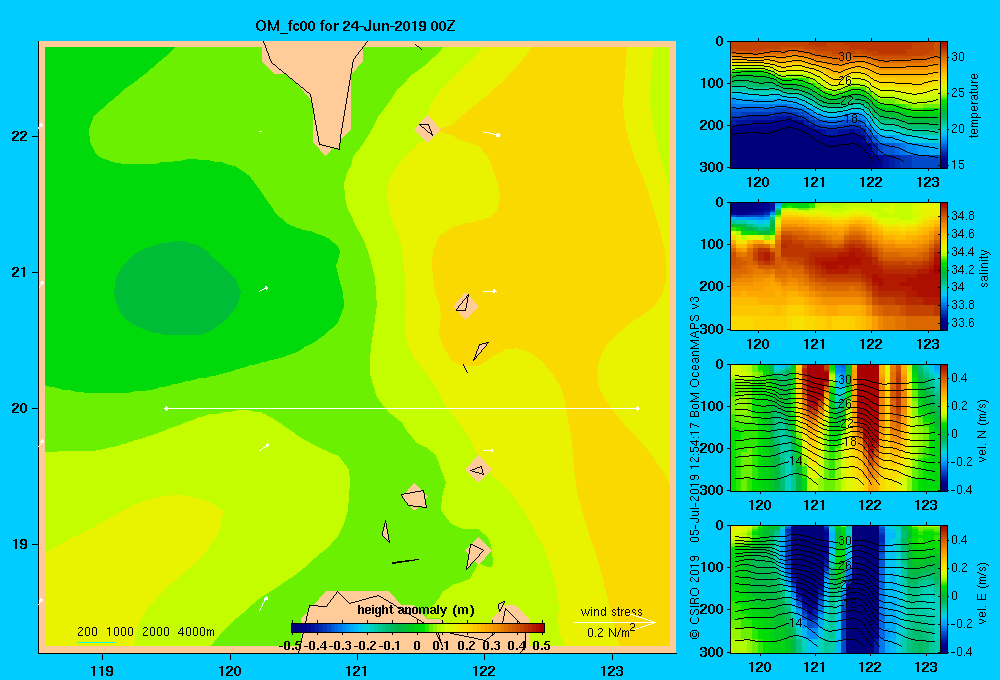
Task: Click the 0.5 tick on height anomaly scale
Action: tap(541, 646)
